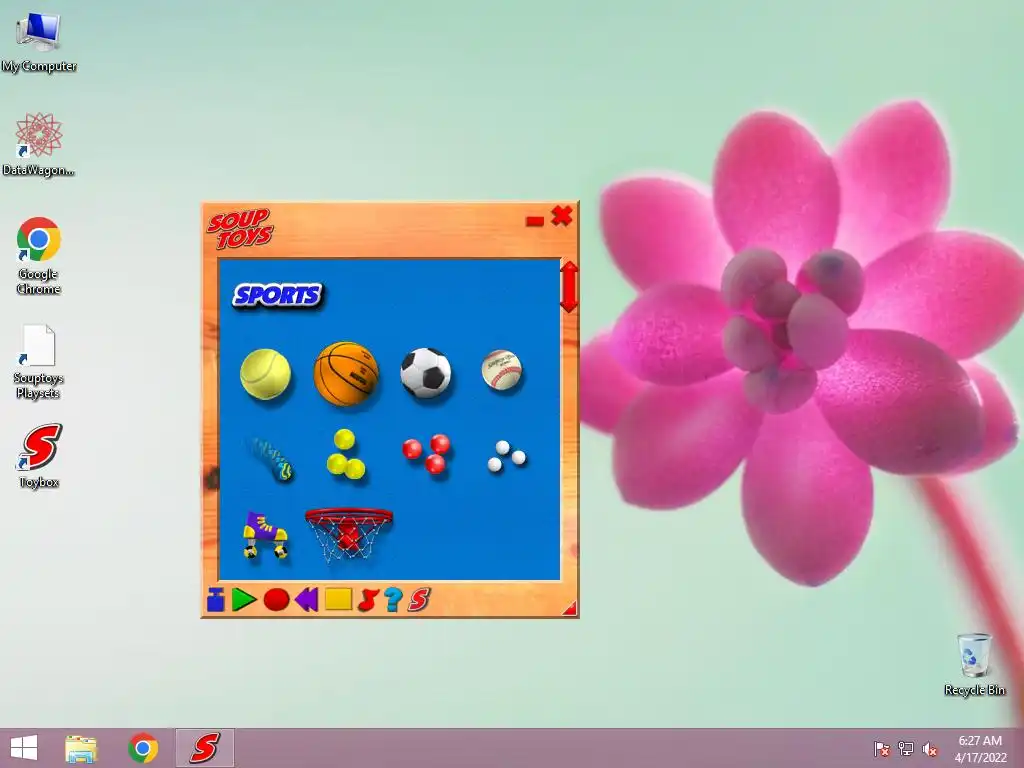Close the Soup Toys toybox window
This screenshot has width=1024, height=768.
(562, 216)
